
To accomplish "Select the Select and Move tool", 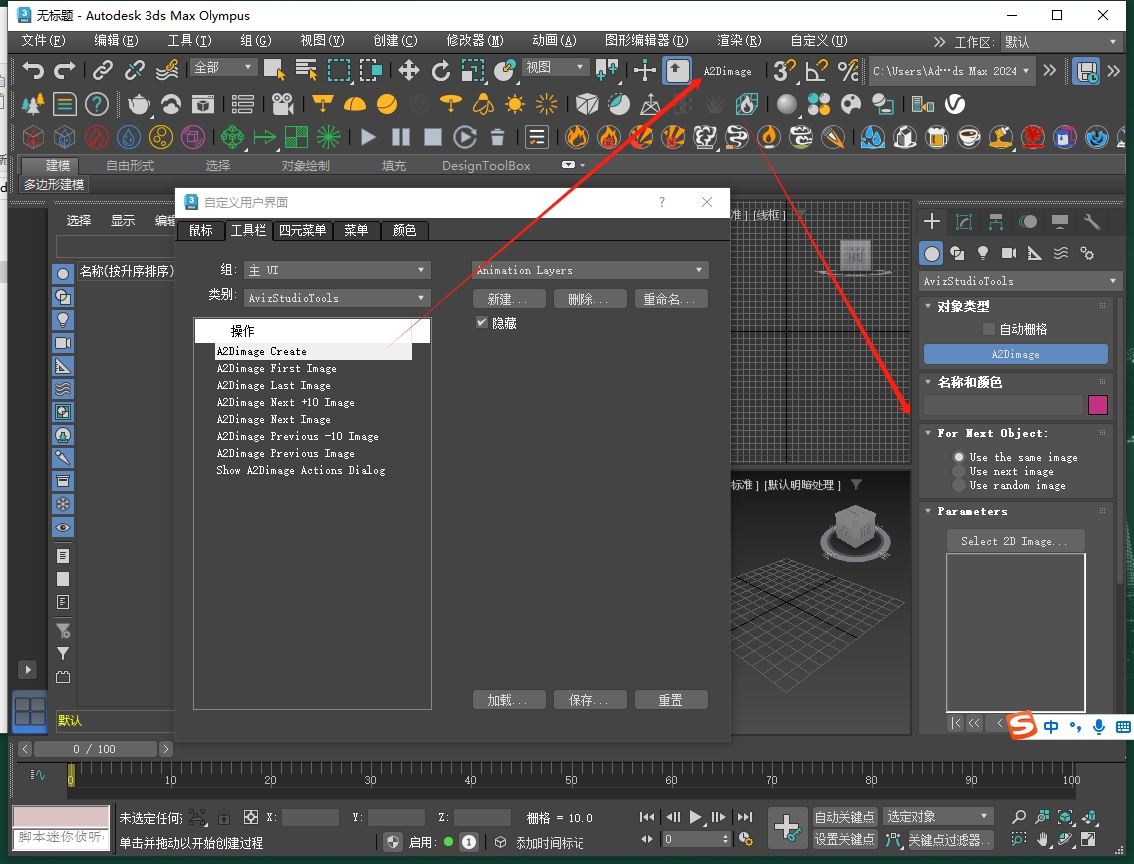I will (408, 70).
